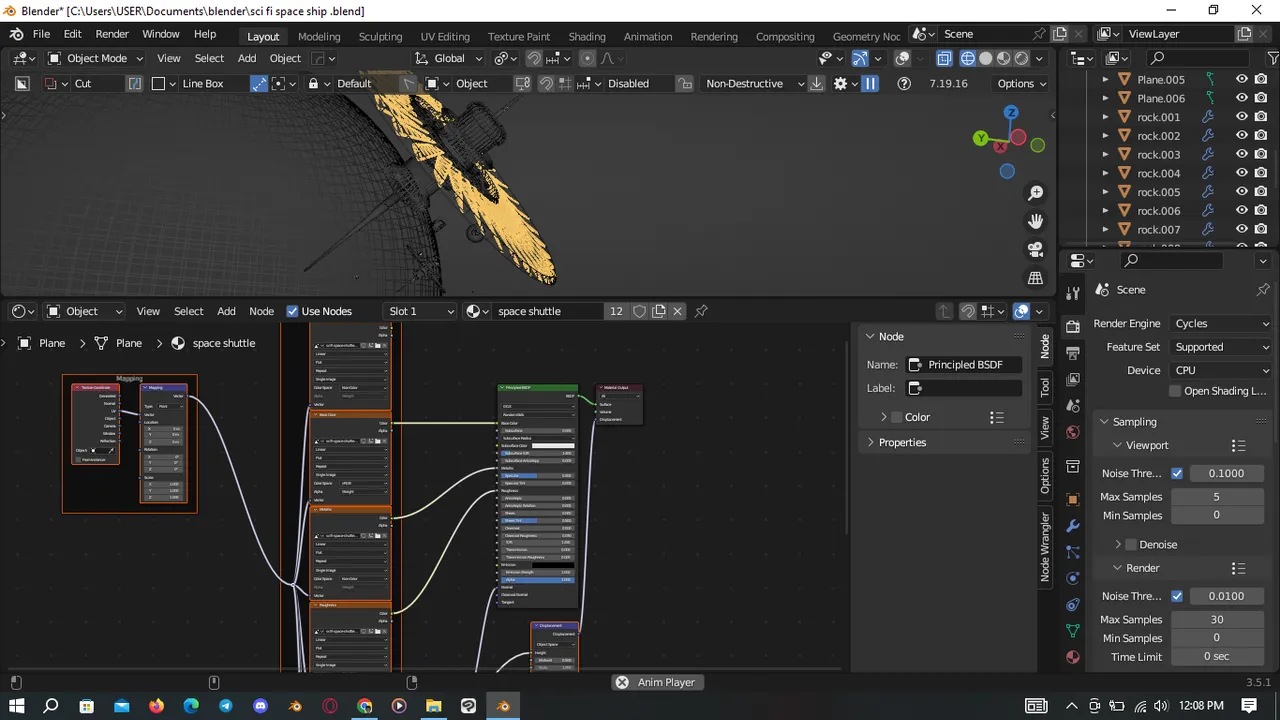
Task: Hide rock.003 in viewport with eye icon
Action: 1242,154
